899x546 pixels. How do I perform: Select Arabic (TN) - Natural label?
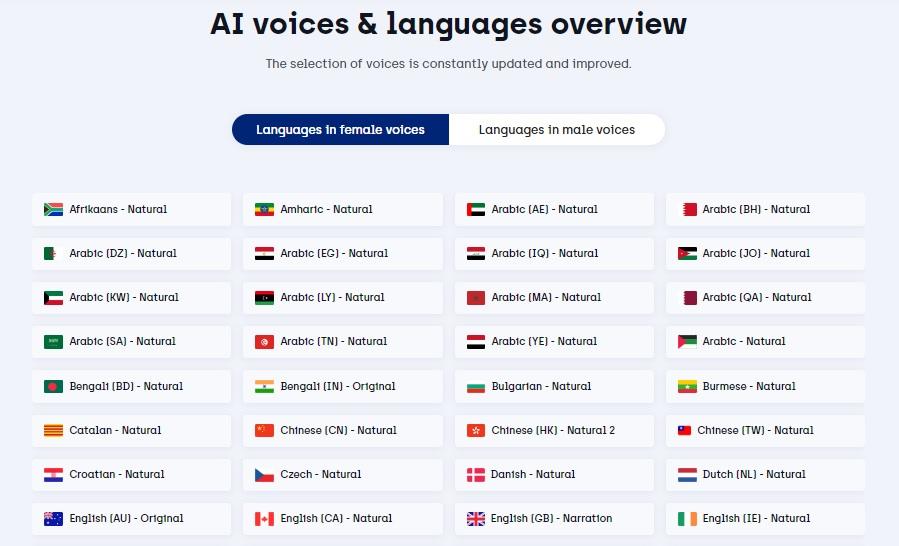coord(334,342)
